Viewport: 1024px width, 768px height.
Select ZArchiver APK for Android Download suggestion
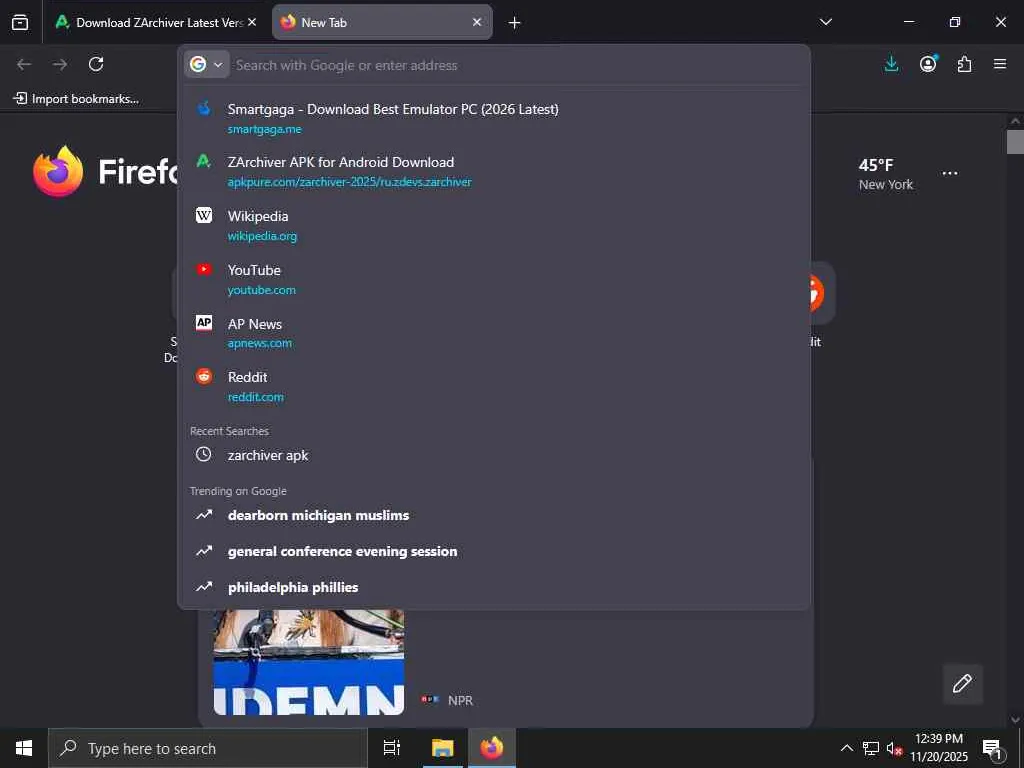494,171
